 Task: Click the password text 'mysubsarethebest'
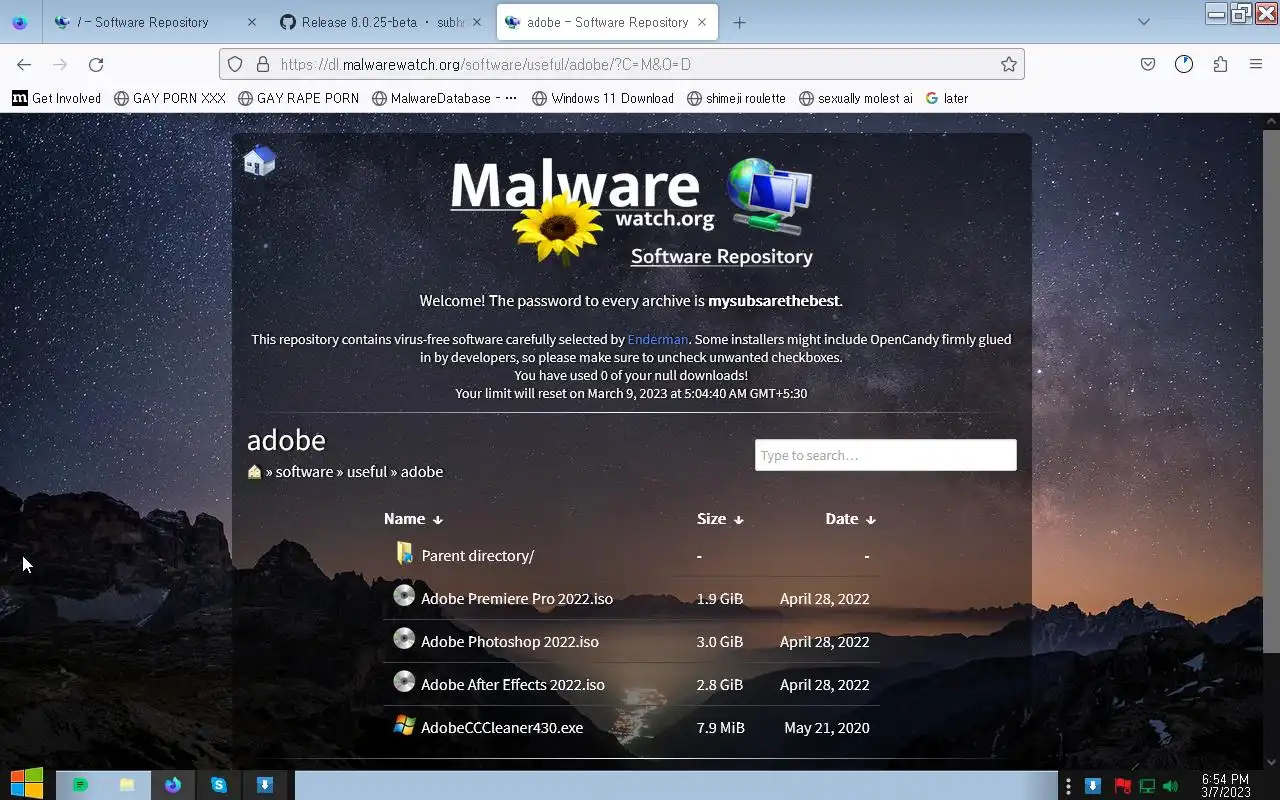774,300
